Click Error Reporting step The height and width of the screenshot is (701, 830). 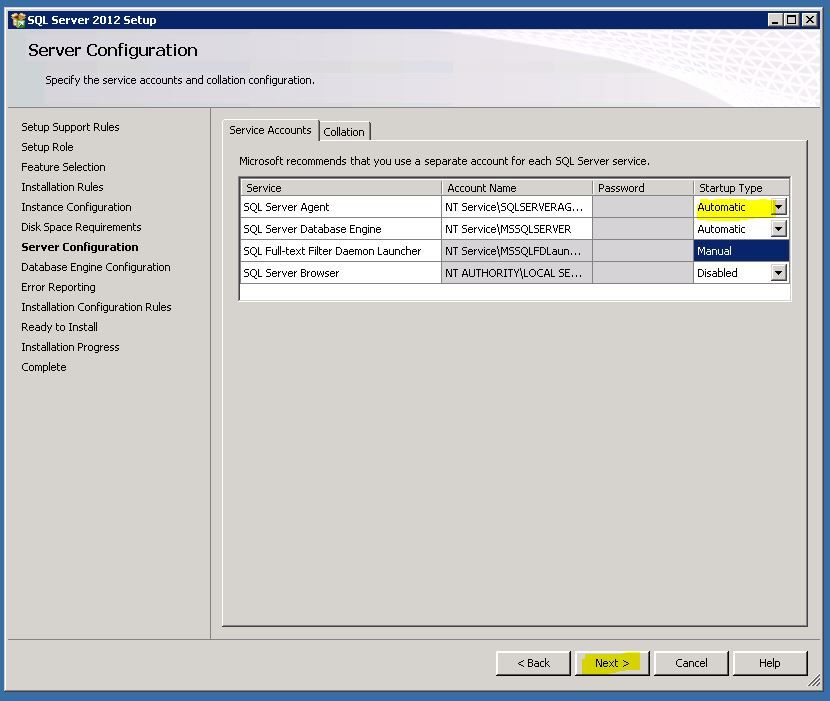click(58, 287)
